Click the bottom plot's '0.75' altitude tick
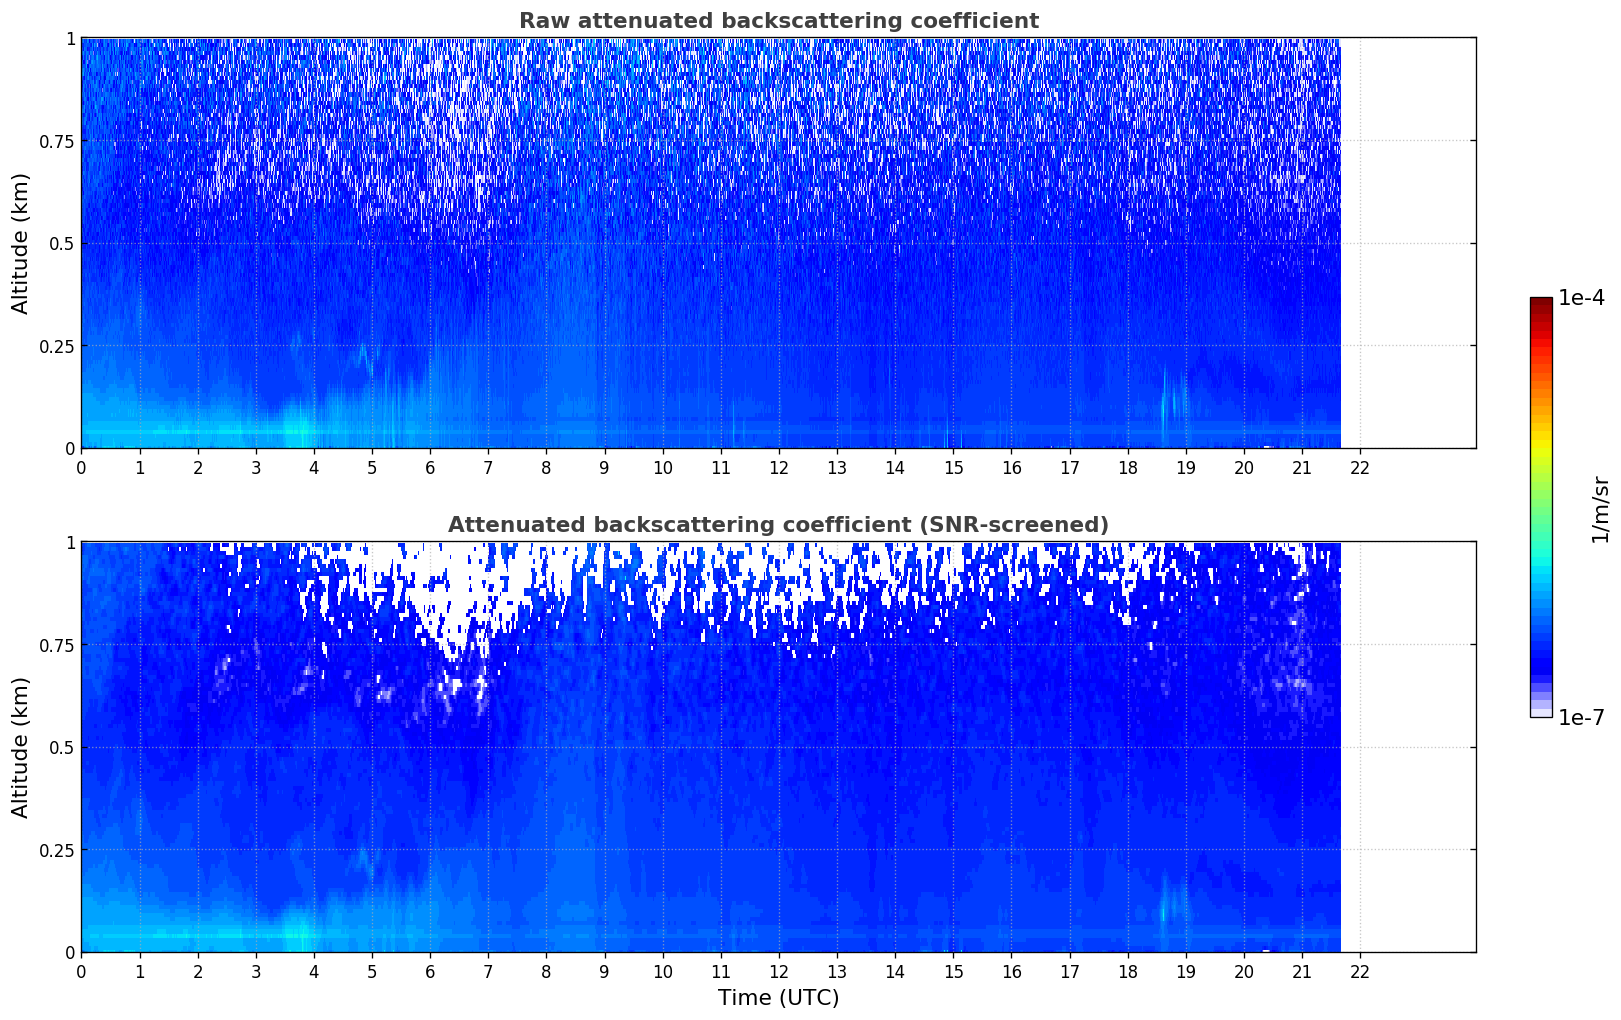 click(x=57, y=645)
